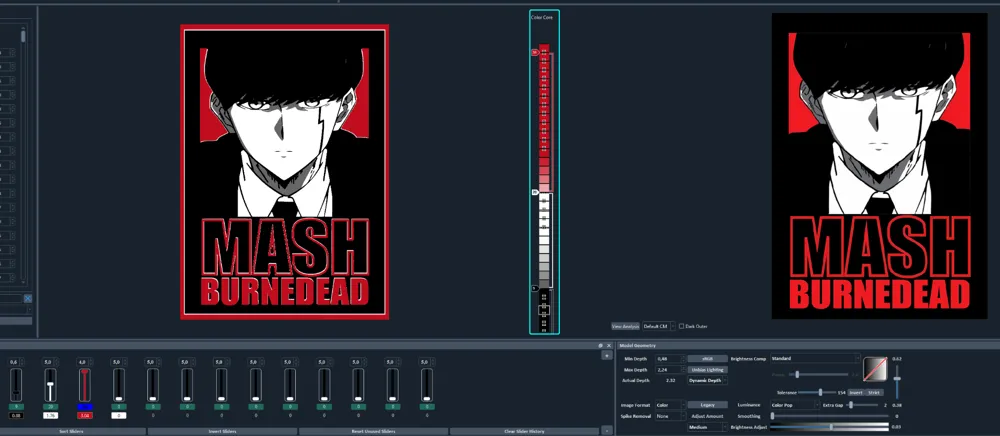The image size is (1000, 436).
Task: Open the Luminance Color Pop dropdown
Action: tap(795, 405)
